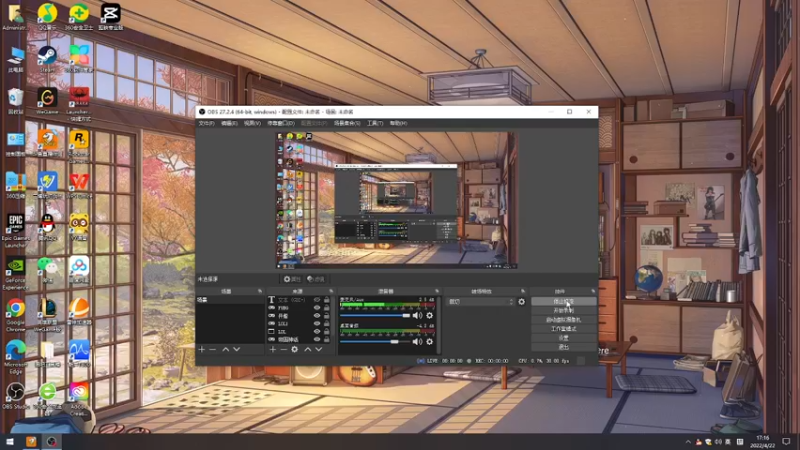The height and width of the screenshot is (450, 800).
Task: Toggle visibility eye of the bottom source row
Action: (317, 339)
